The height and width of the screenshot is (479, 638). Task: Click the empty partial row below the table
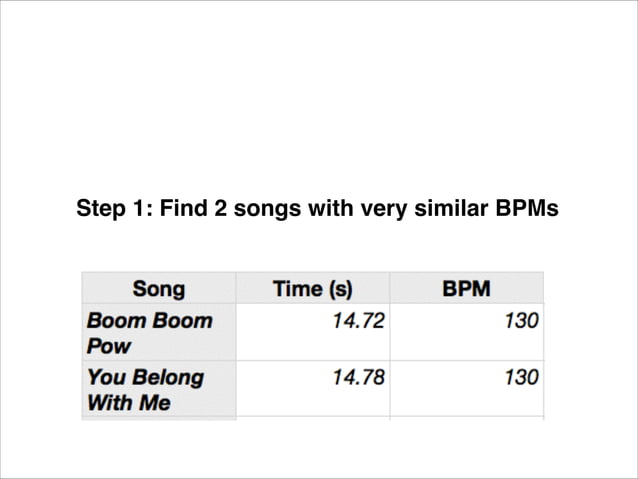coord(312,417)
